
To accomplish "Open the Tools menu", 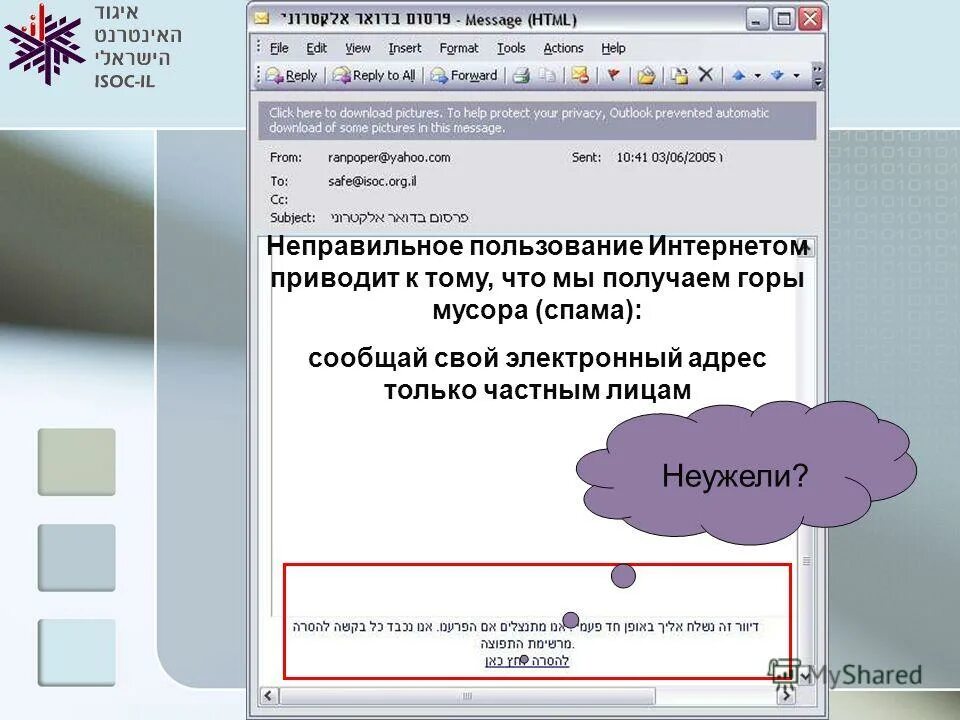I will point(512,47).
